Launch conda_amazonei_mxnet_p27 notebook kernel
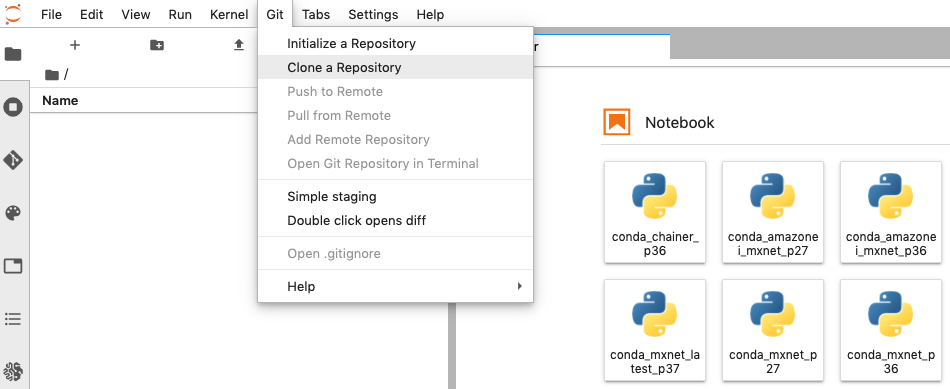Image resolution: width=950 pixels, height=389 pixels. click(x=772, y=211)
